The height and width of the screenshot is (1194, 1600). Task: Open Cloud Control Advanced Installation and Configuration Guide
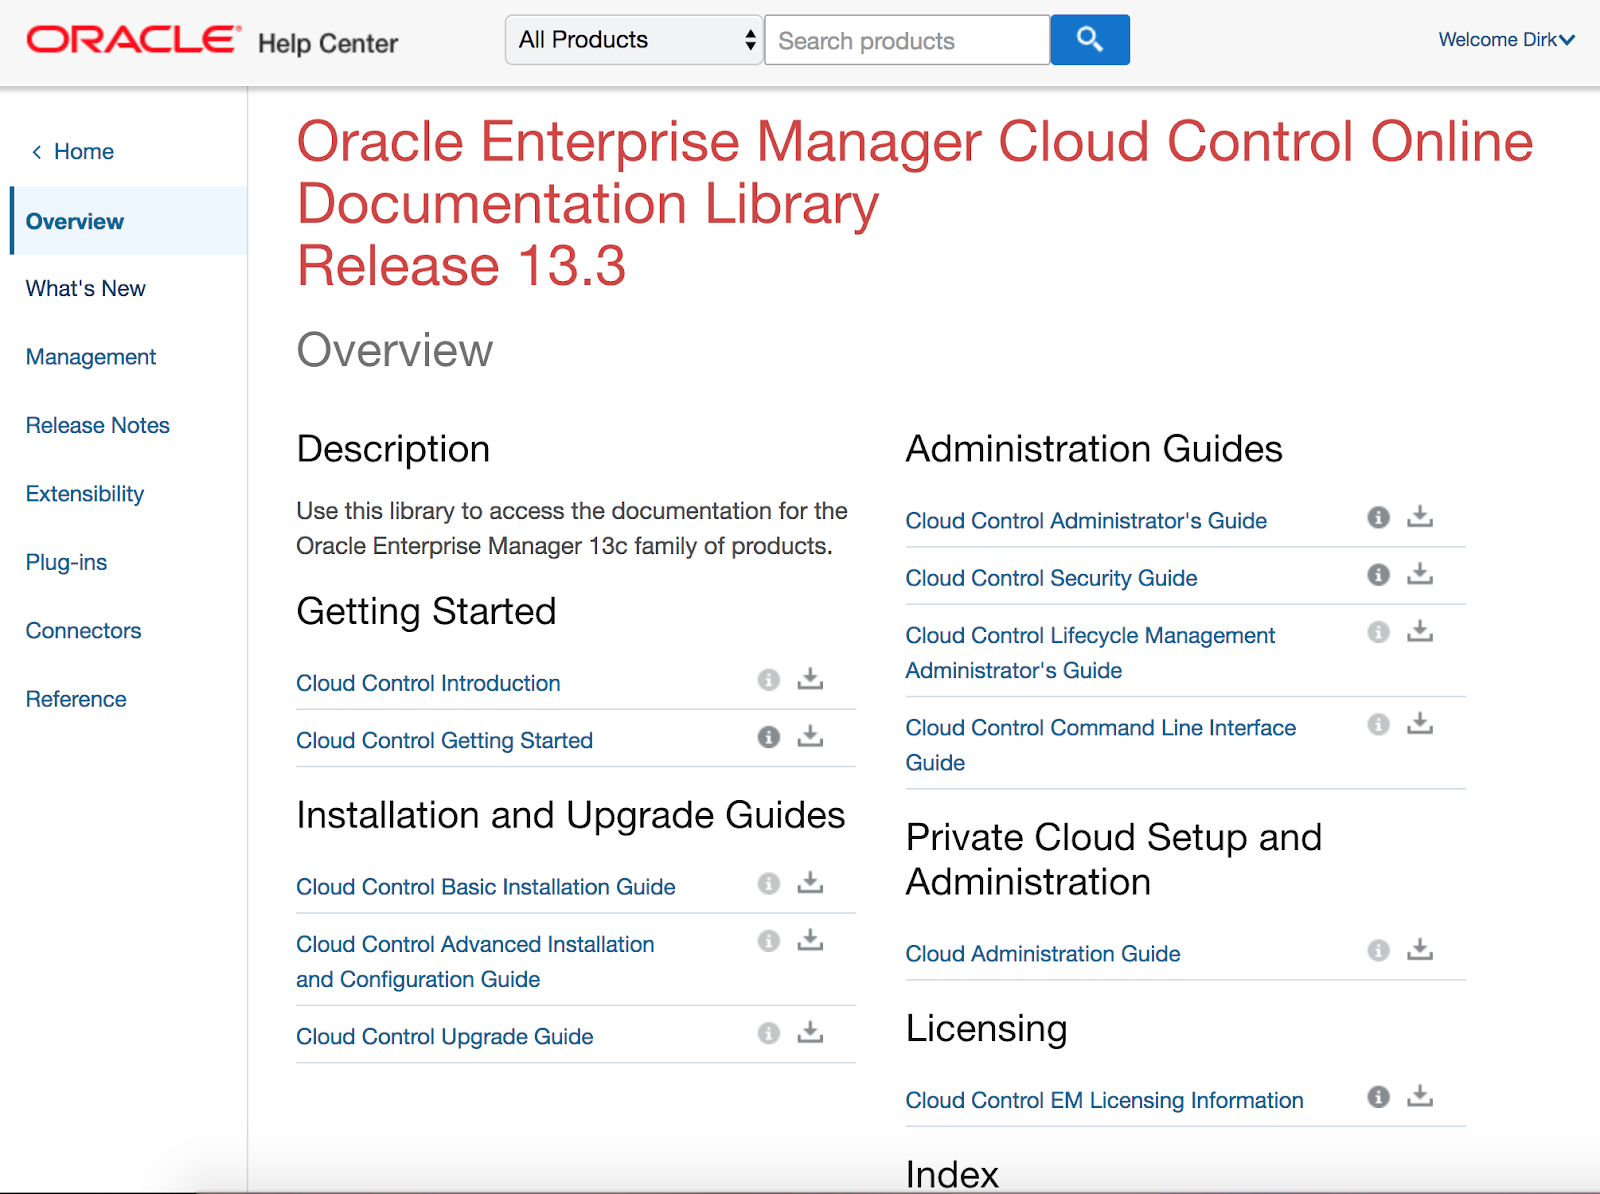tap(475, 962)
